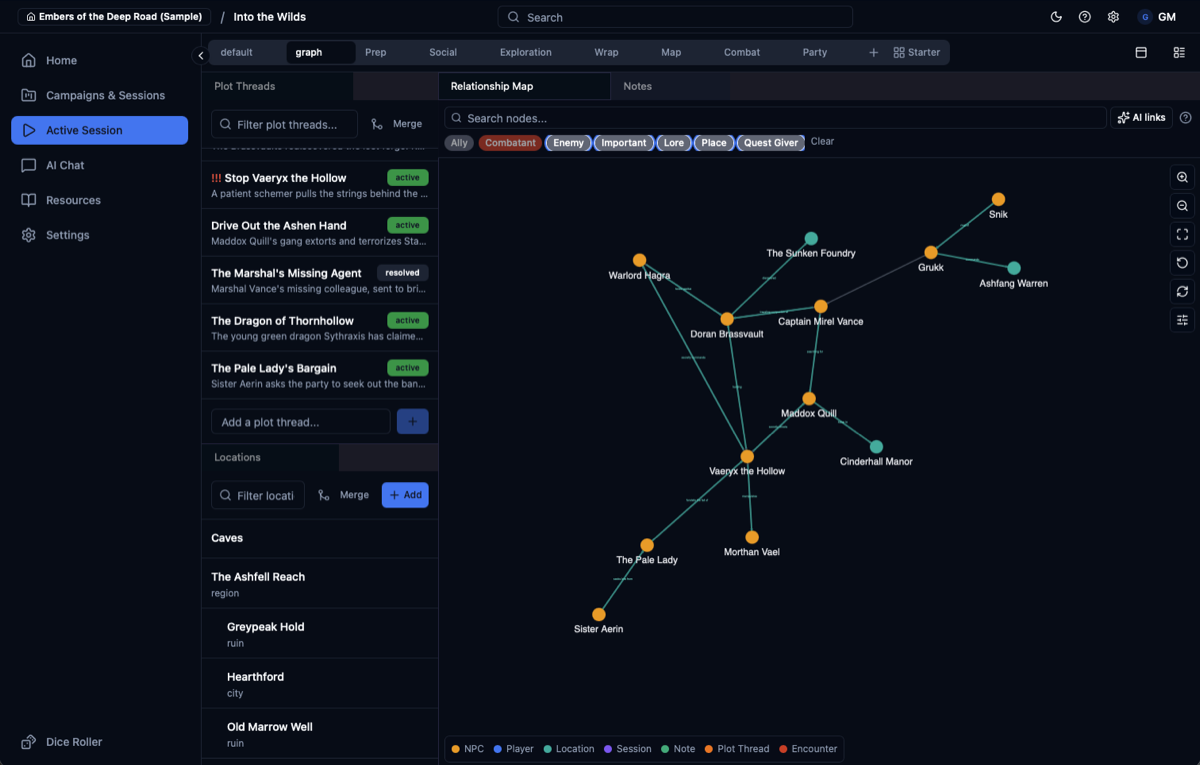Click the Filter locations field
This screenshot has width=1200, height=765.
257,495
